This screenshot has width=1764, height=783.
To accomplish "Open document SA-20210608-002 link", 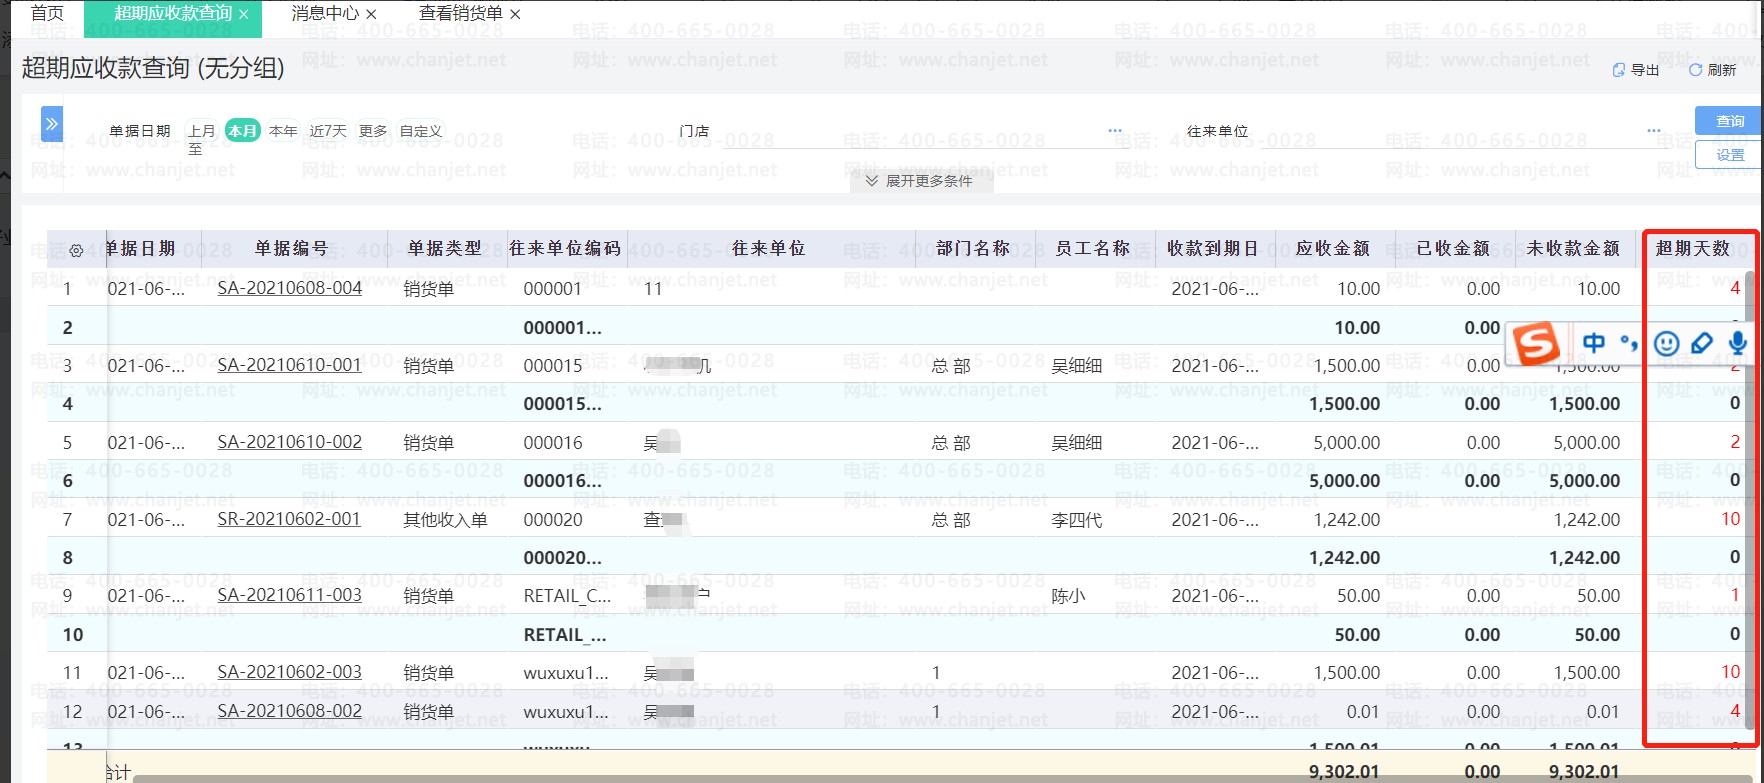I will [290, 711].
